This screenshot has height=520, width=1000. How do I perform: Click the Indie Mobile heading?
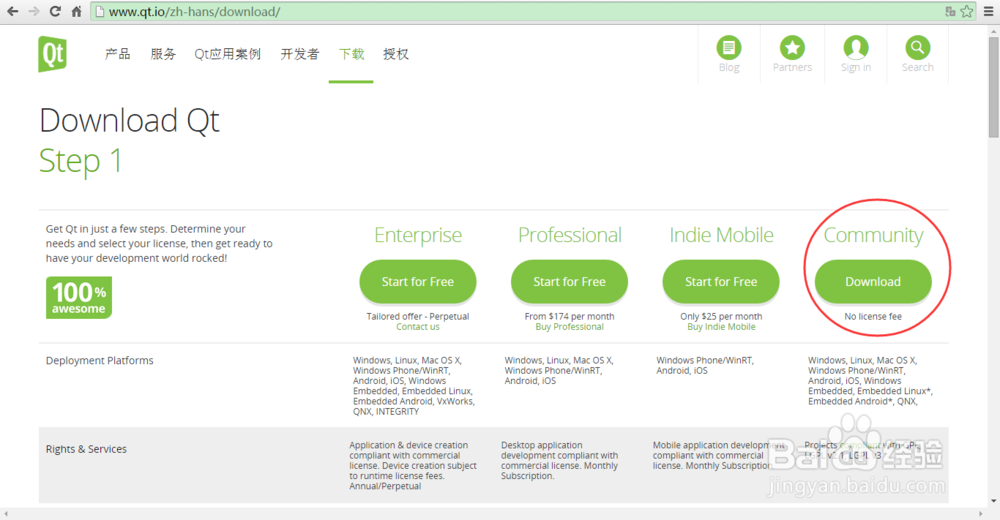coord(721,235)
